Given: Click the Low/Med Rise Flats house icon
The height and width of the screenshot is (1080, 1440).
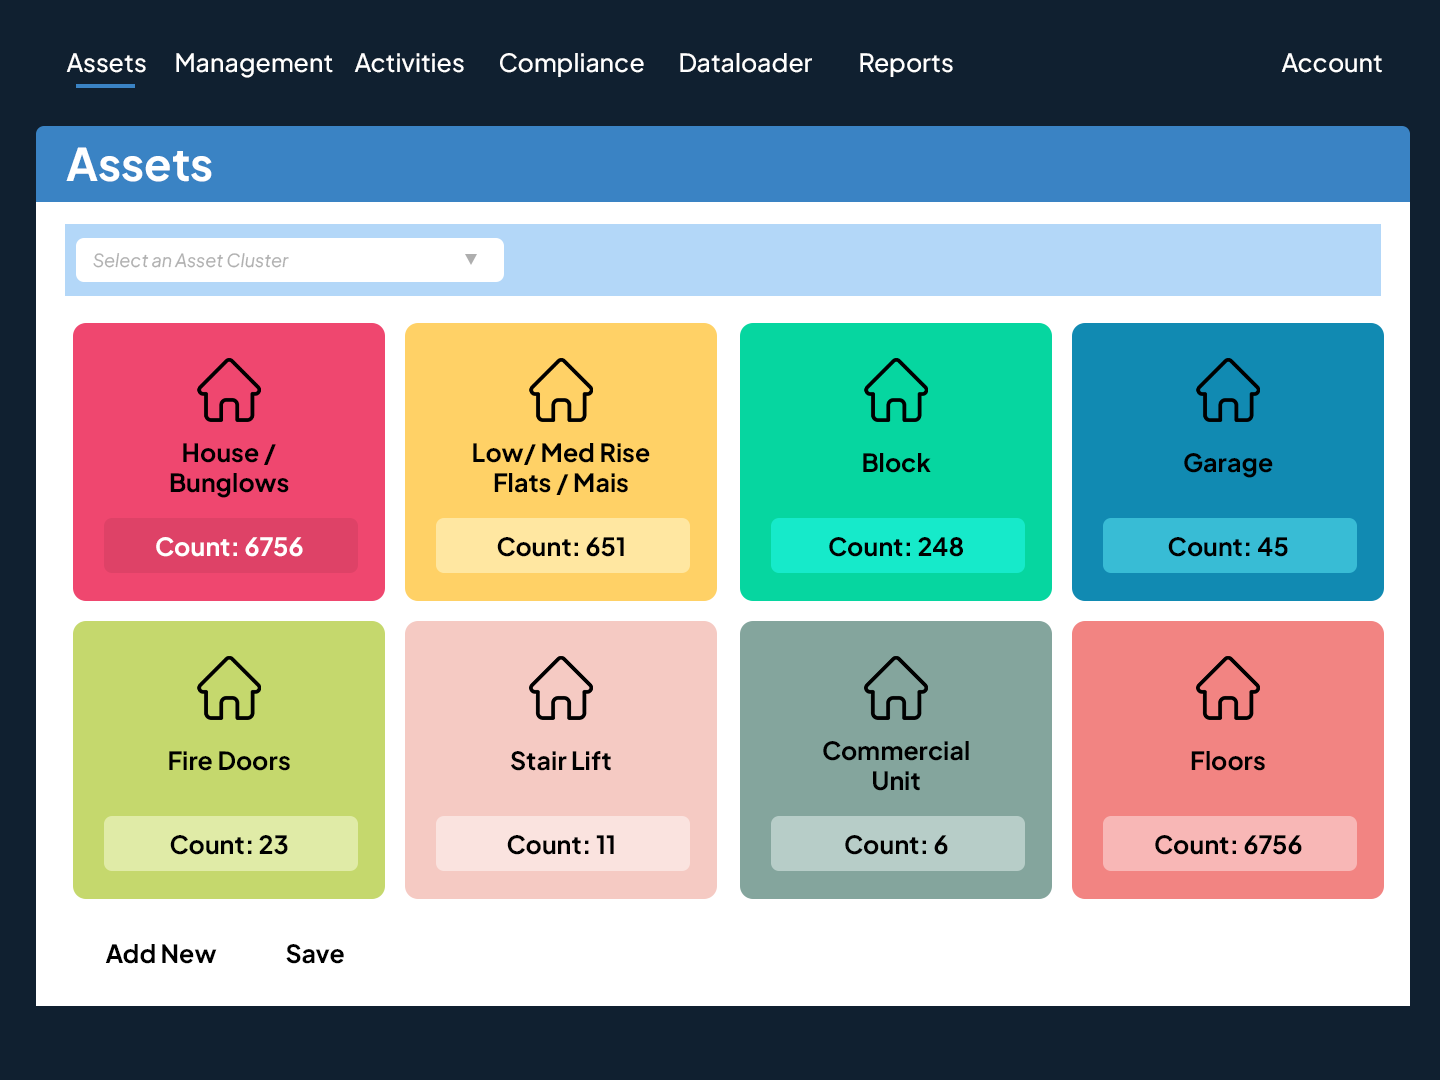Looking at the screenshot, I should pos(561,390).
